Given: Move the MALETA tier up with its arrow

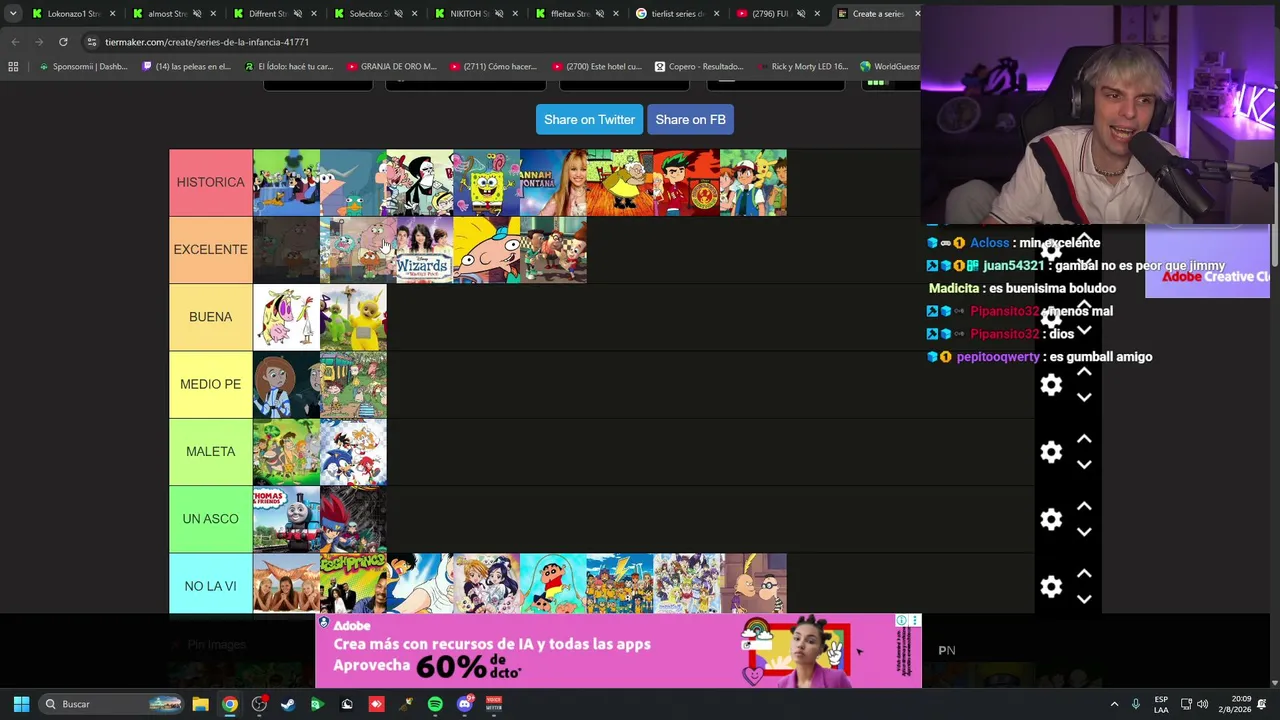Looking at the screenshot, I should [1084, 439].
